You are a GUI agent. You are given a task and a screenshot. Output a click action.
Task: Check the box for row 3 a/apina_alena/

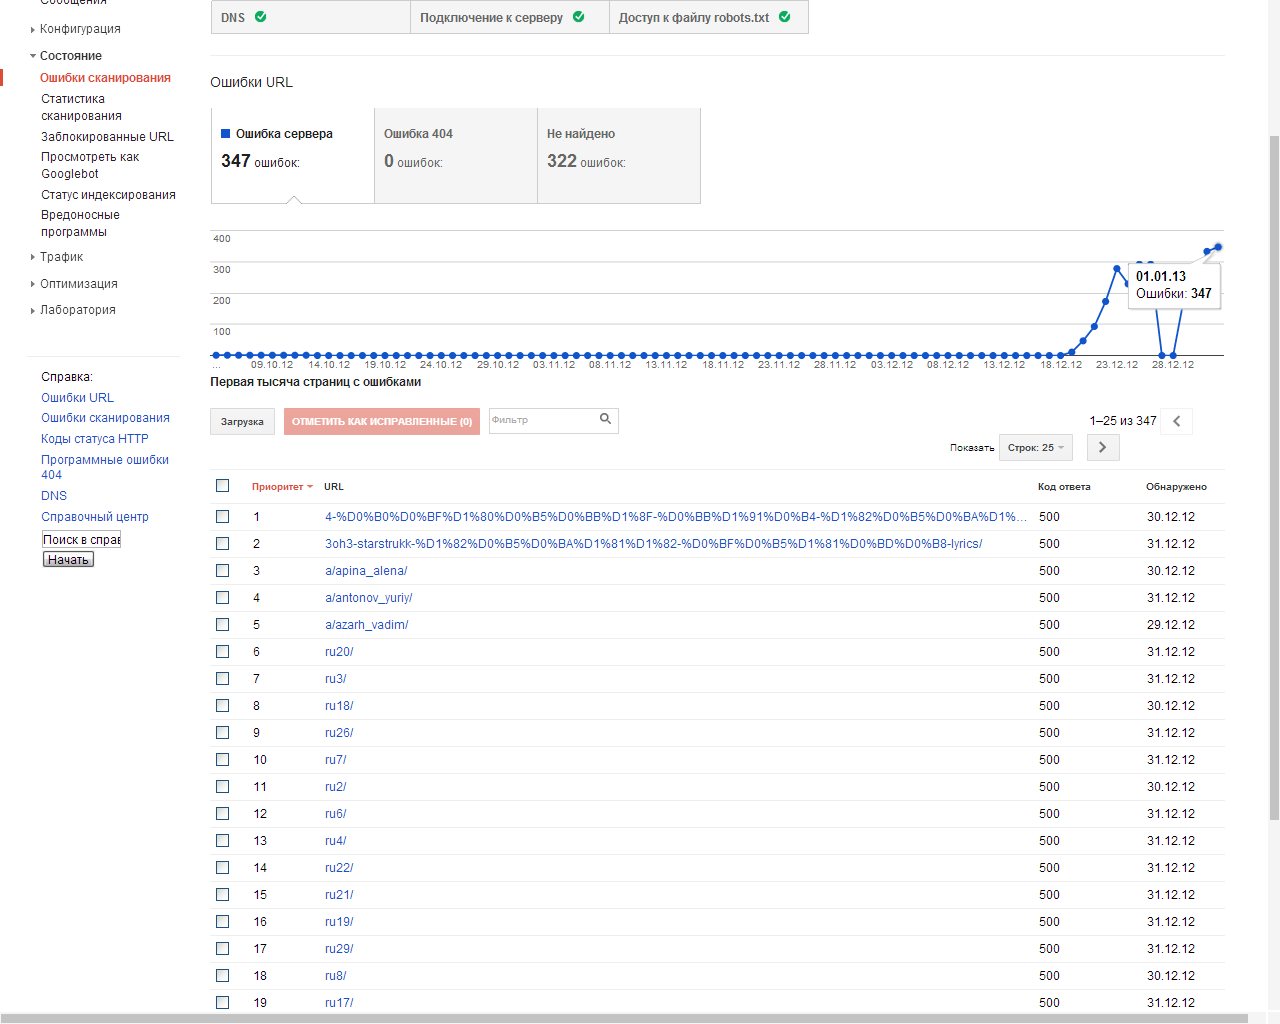tap(223, 571)
